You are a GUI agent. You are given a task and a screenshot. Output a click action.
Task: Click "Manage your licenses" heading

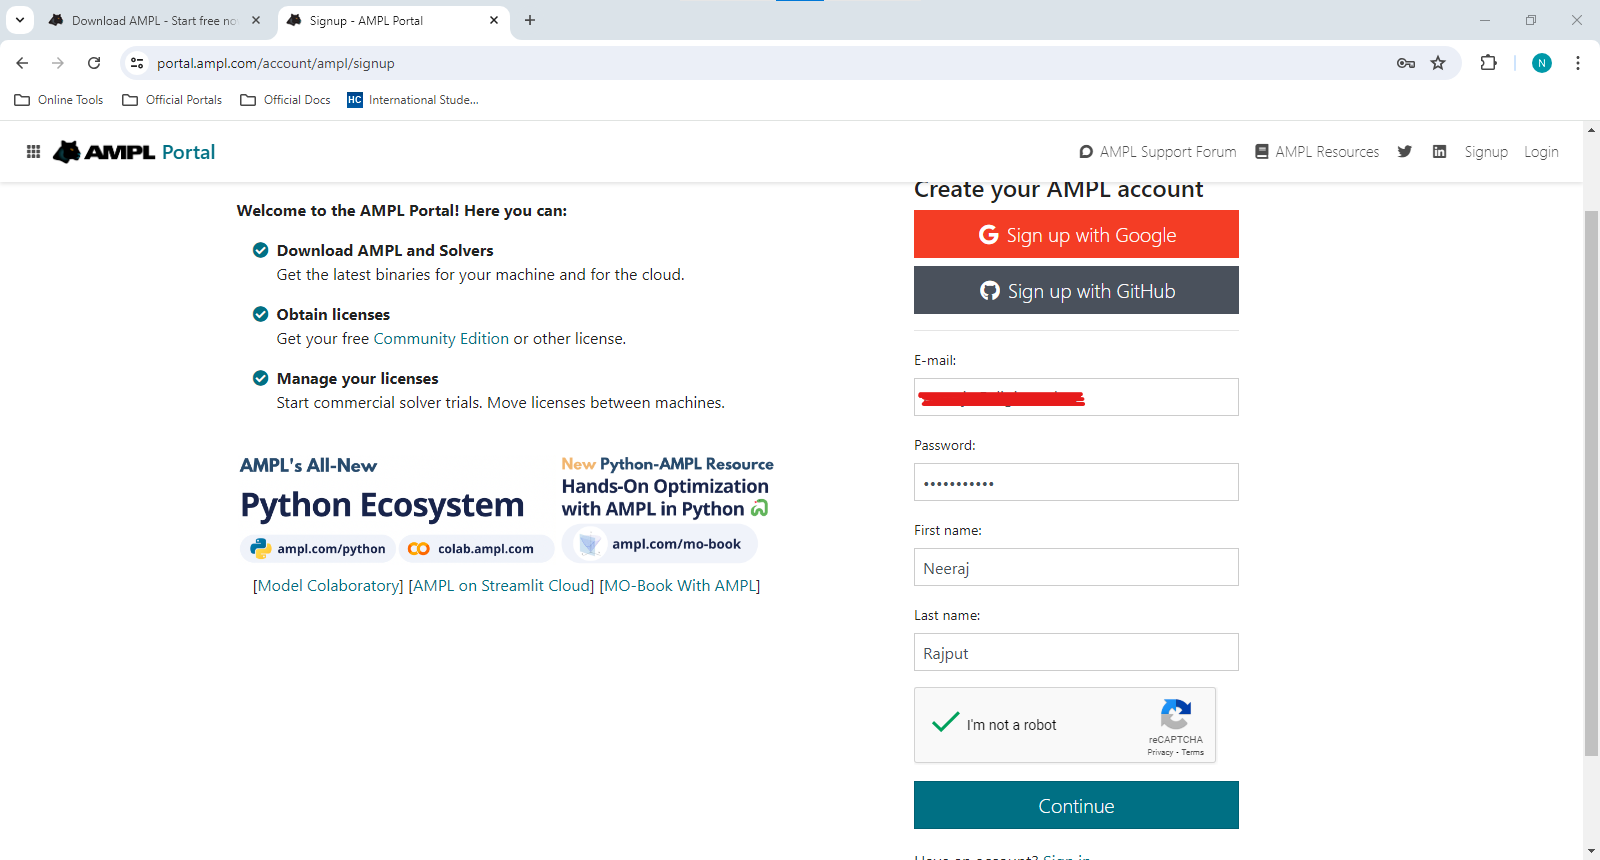357,379
